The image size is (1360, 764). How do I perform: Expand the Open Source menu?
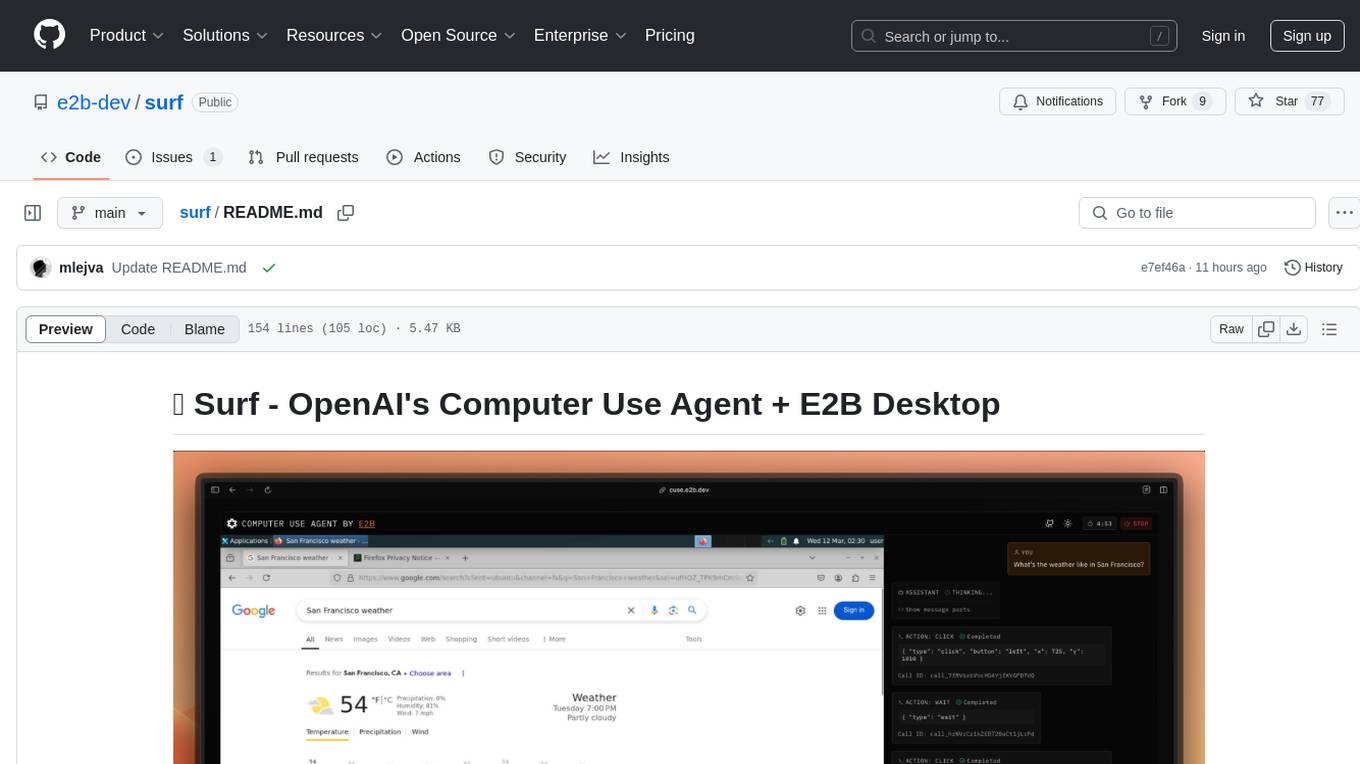pos(458,35)
